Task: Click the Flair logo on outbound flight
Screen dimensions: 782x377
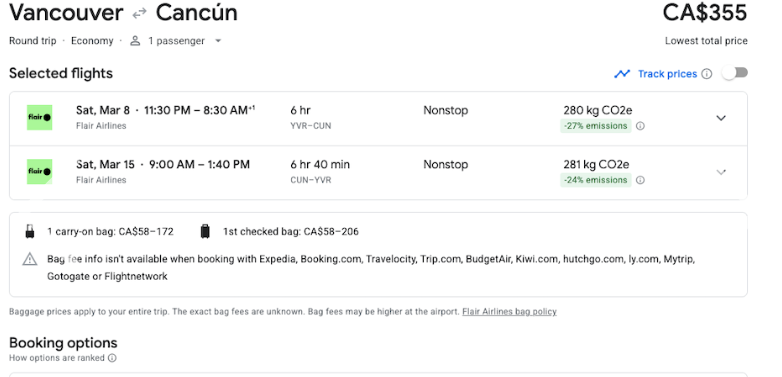Action: click(x=39, y=118)
